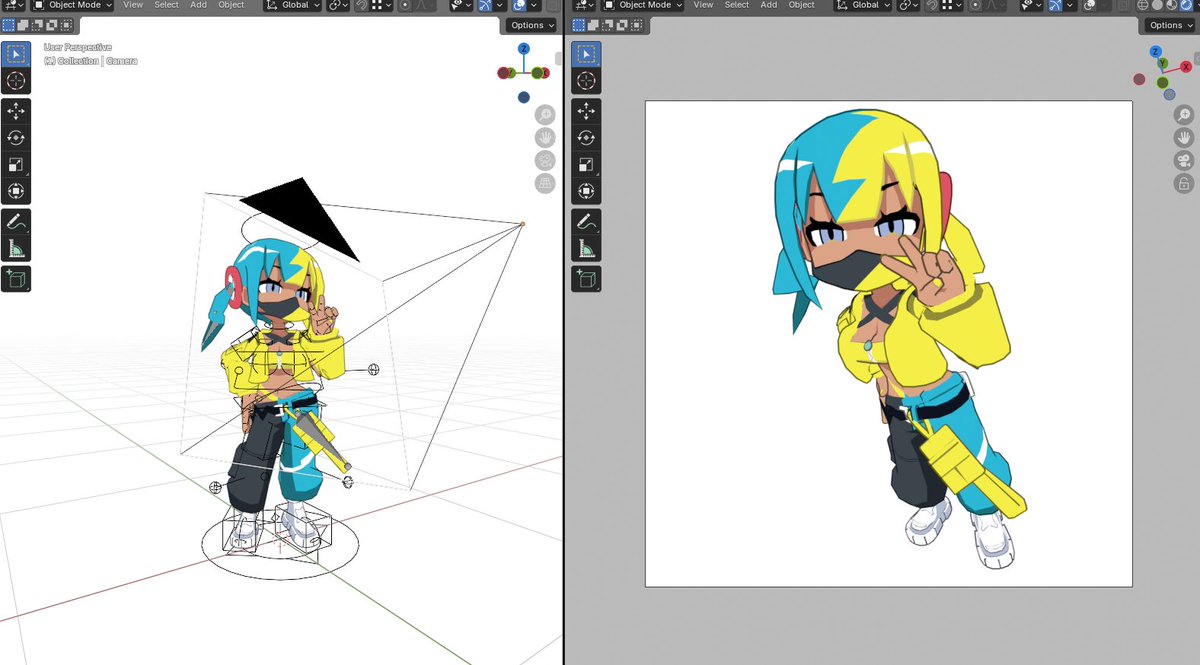Activate the 3D Cursor tool in right viewport
The image size is (1200, 665).
pos(587,81)
